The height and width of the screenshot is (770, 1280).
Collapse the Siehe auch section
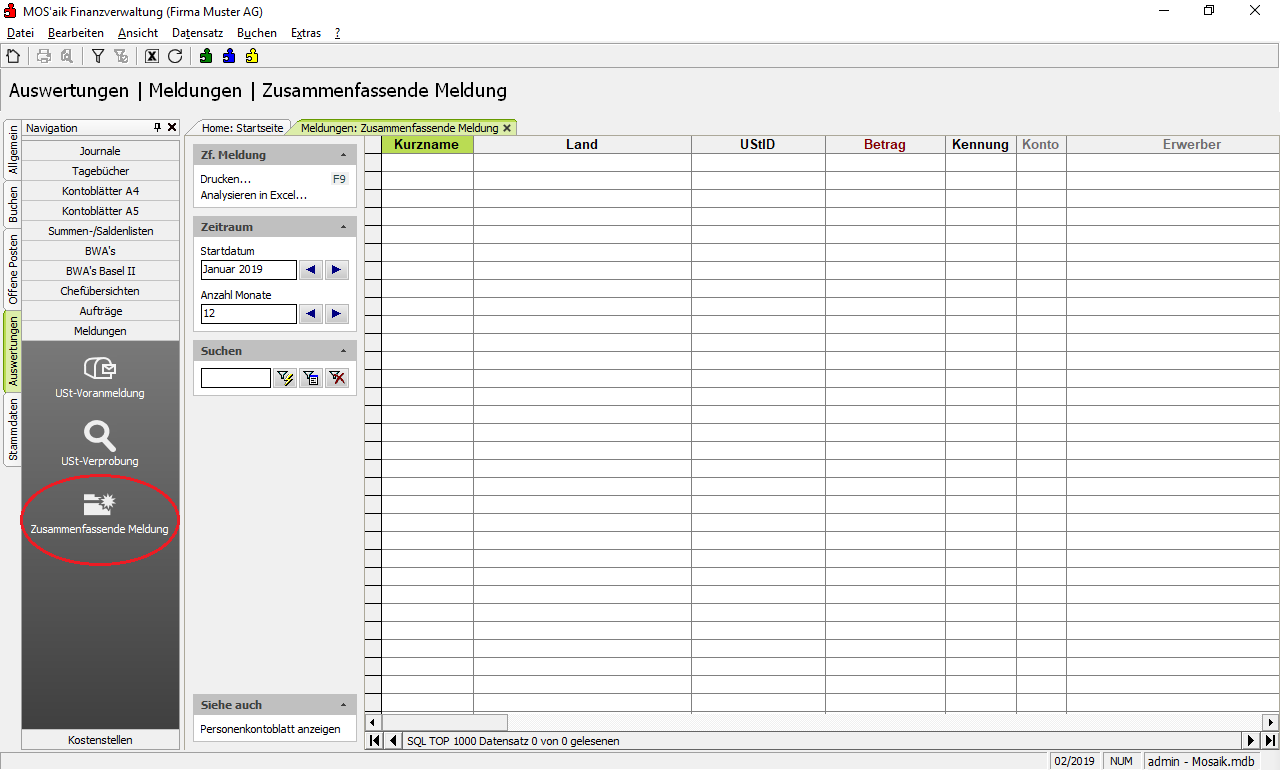click(x=343, y=706)
